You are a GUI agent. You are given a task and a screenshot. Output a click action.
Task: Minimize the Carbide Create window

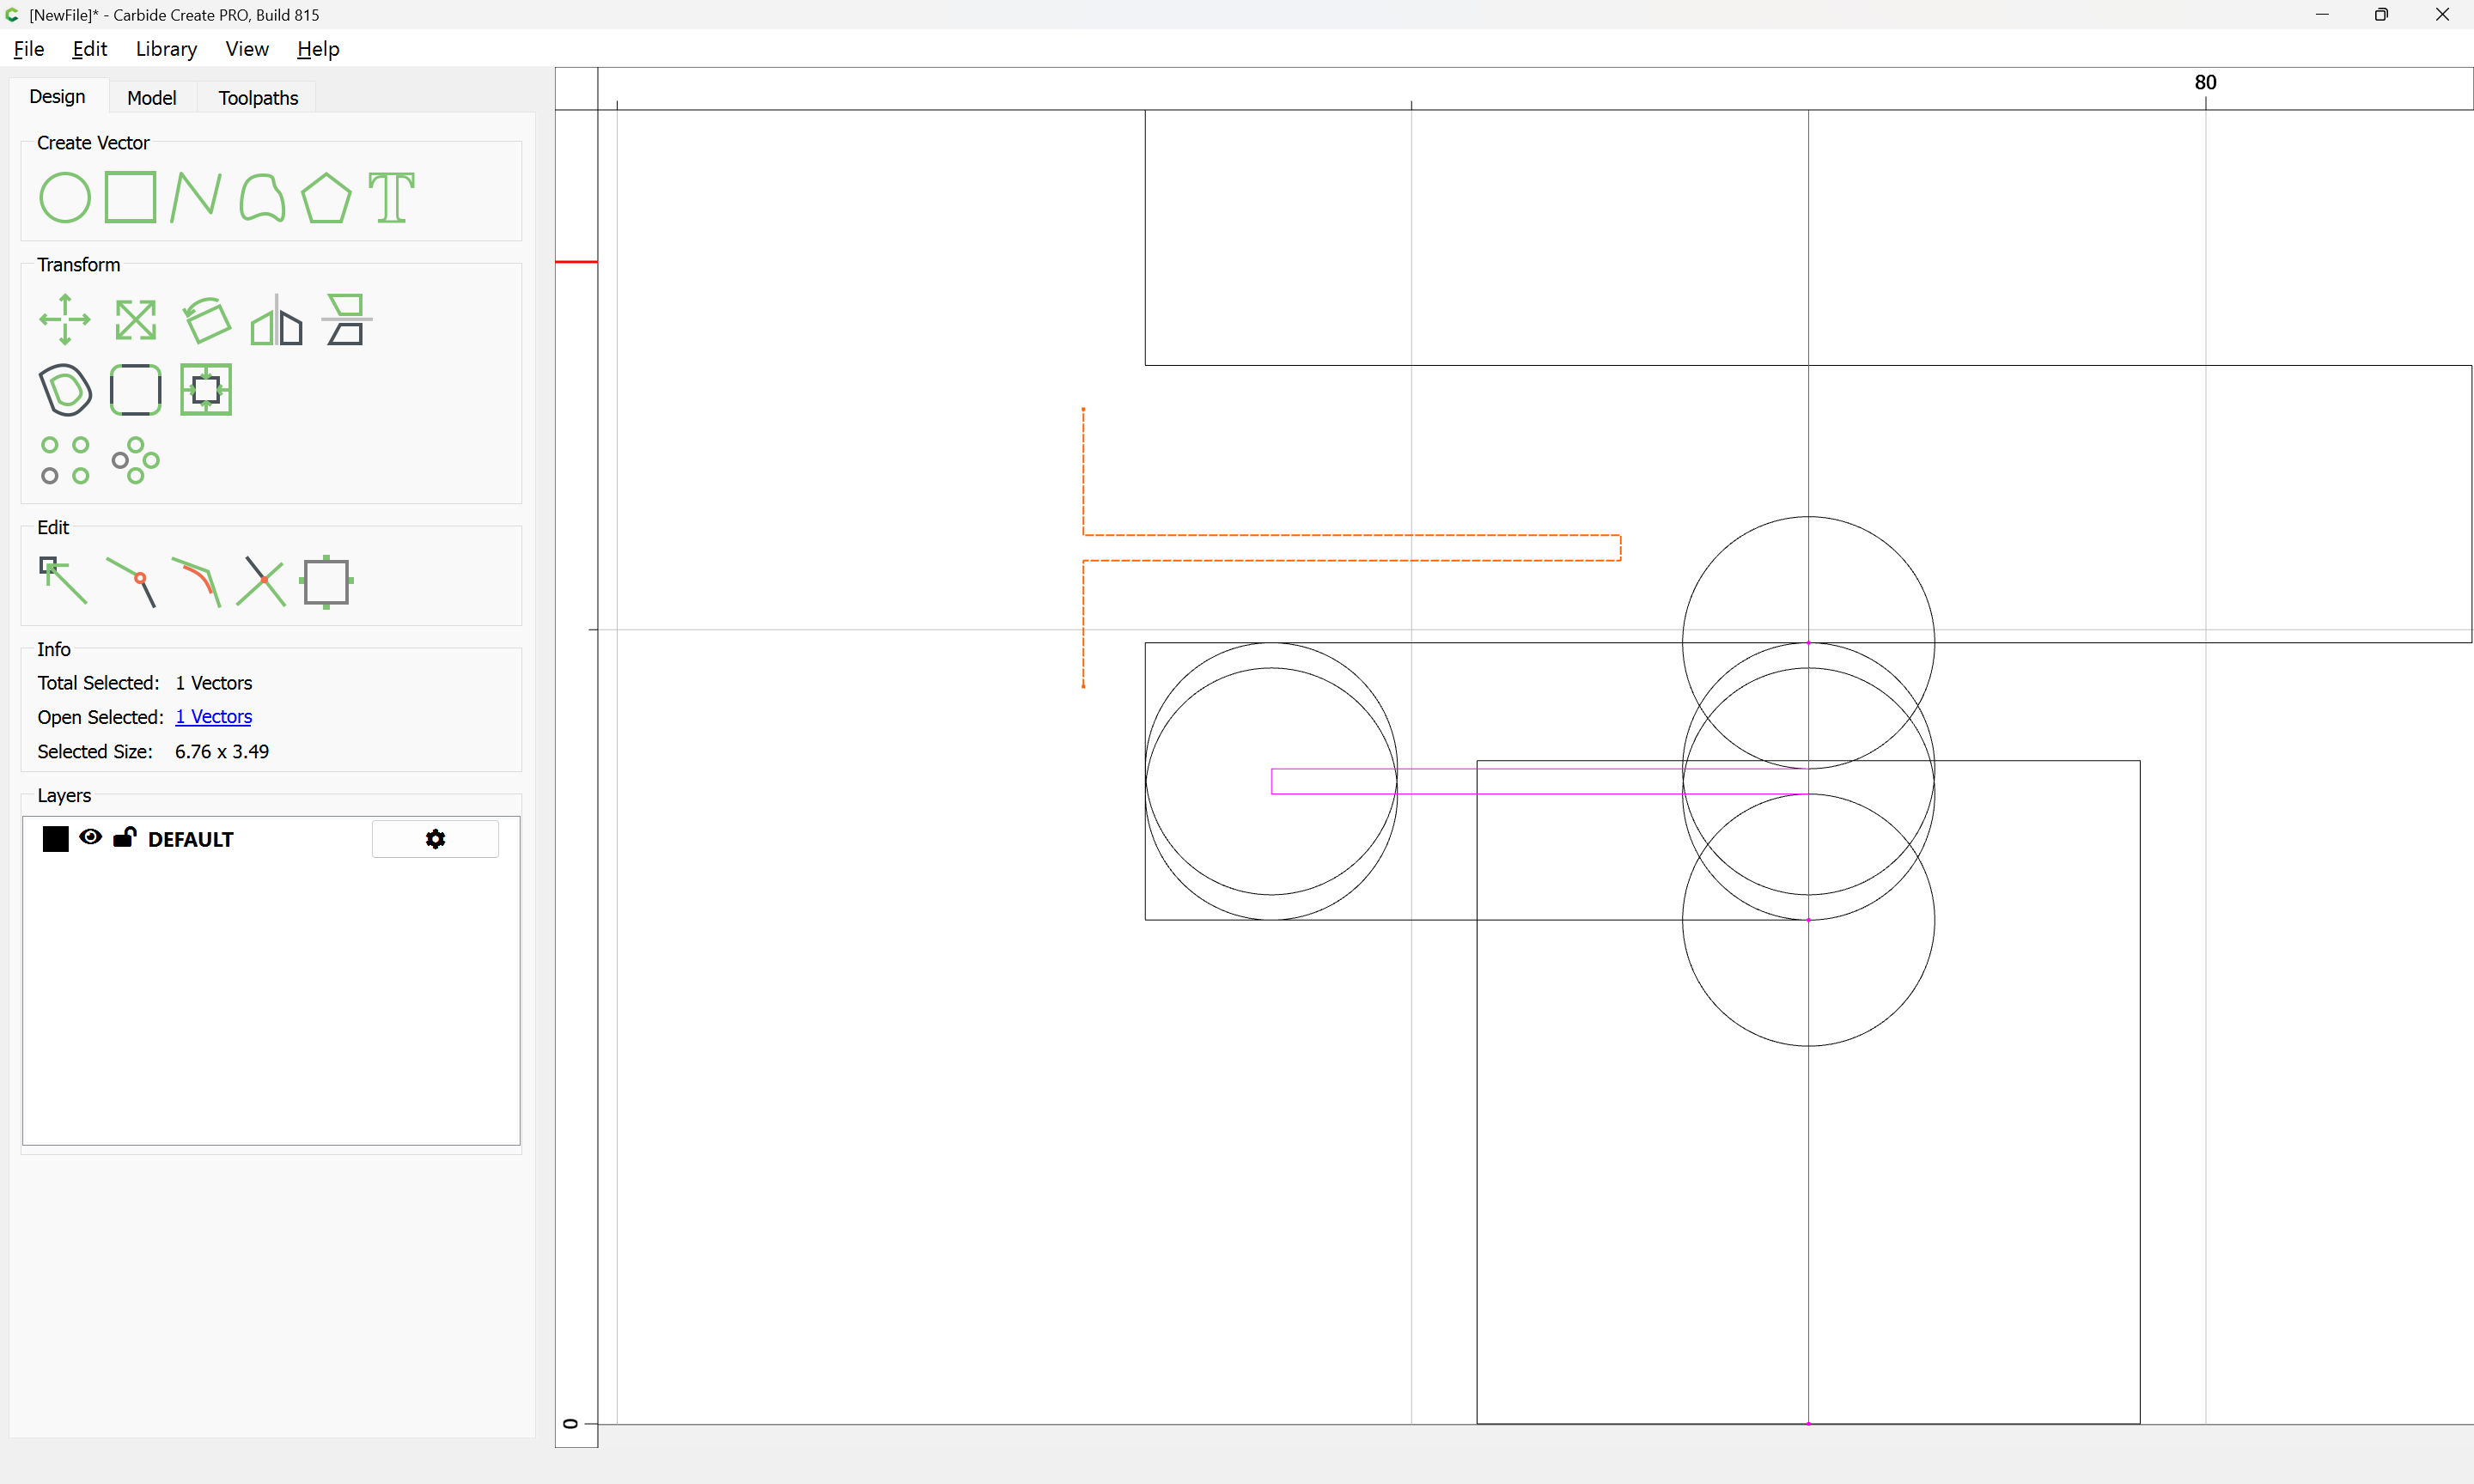pyautogui.click(x=2322, y=15)
